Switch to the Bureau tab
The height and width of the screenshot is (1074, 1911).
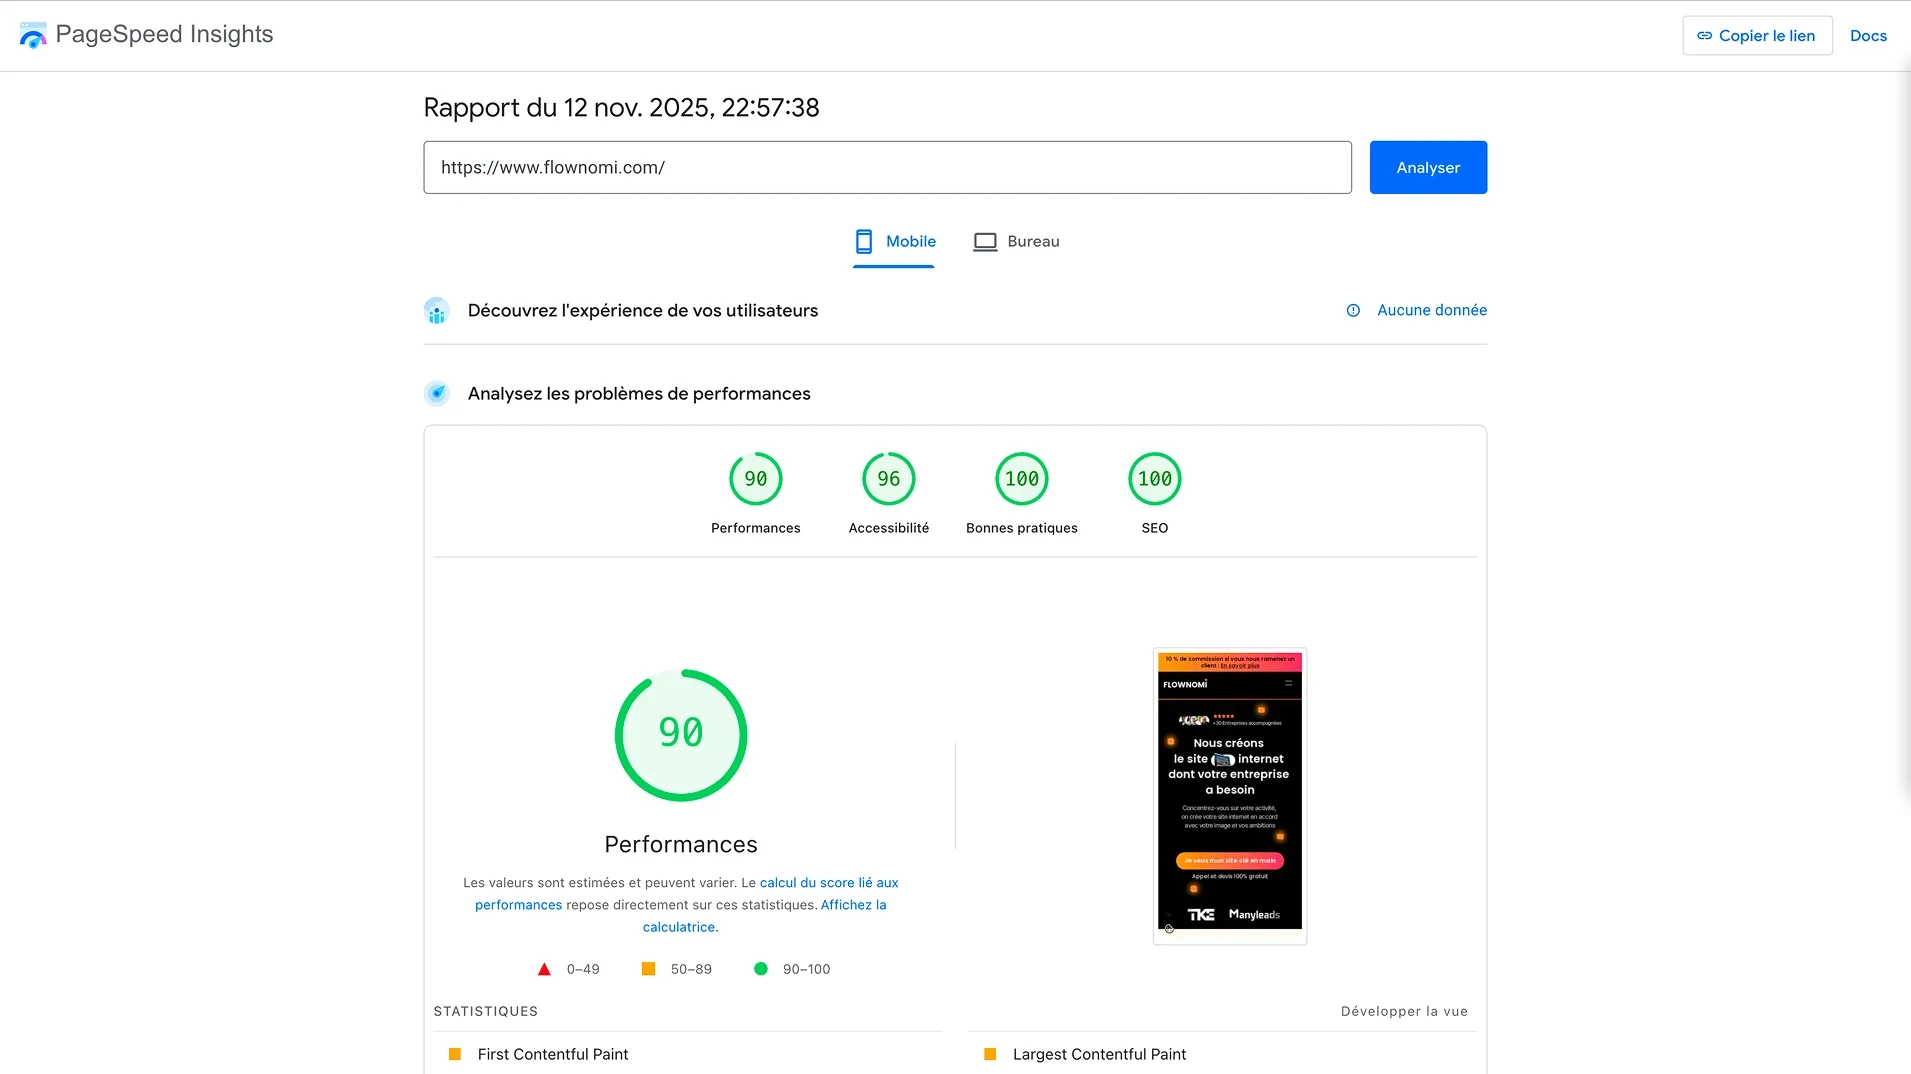pos(1017,241)
